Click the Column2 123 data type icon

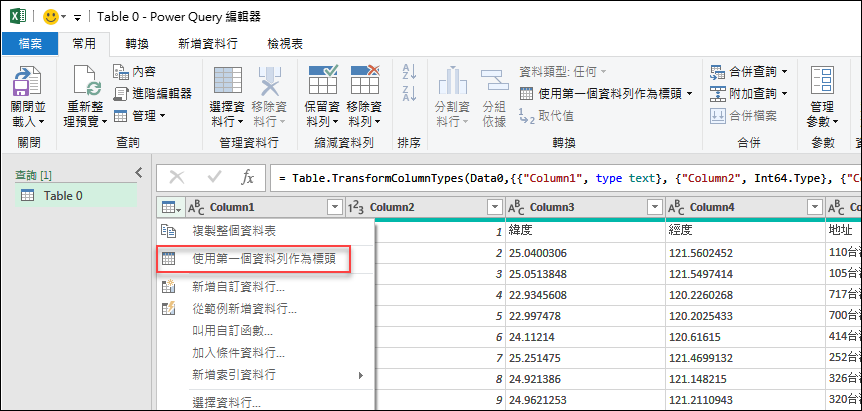point(357,207)
